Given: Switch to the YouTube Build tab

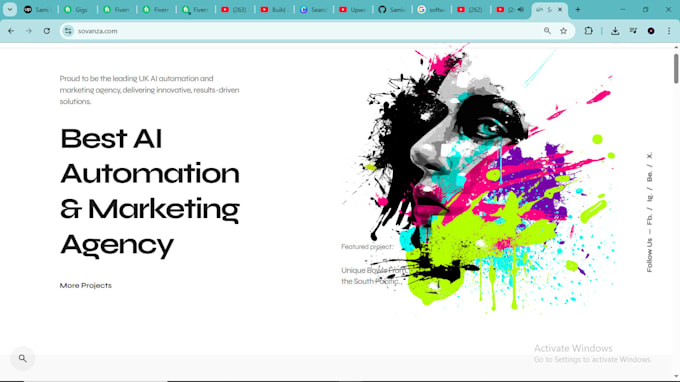Looking at the screenshot, I should tap(274, 9).
